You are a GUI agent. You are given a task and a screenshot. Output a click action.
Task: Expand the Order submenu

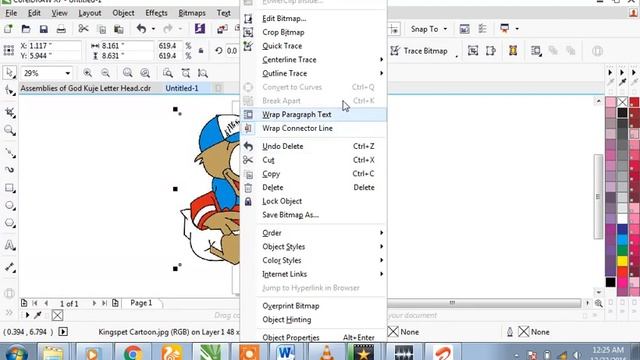tap(313, 233)
